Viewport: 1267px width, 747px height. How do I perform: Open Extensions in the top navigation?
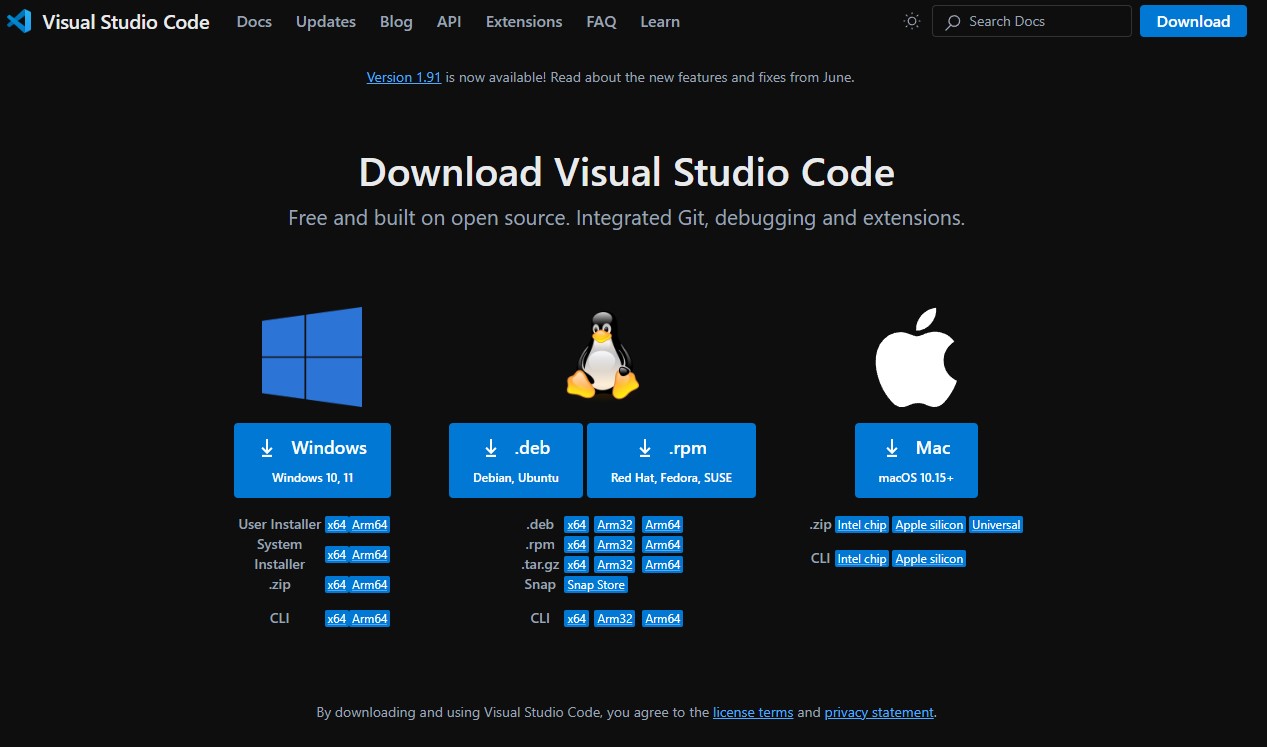pyautogui.click(x=524, y=21)
